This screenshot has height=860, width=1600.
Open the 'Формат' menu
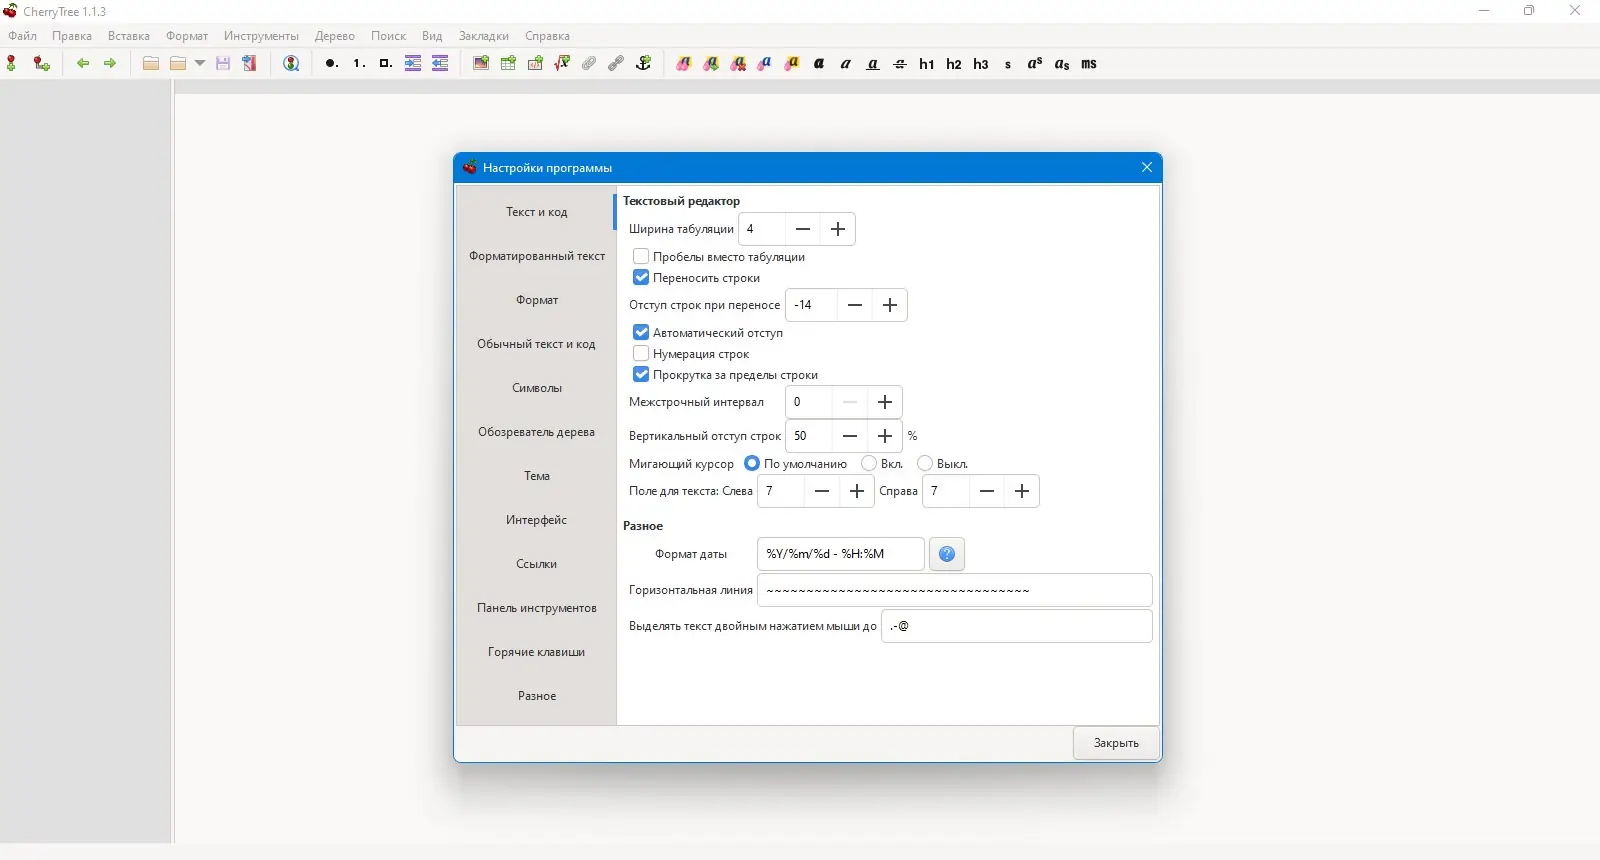coord(187,36)
